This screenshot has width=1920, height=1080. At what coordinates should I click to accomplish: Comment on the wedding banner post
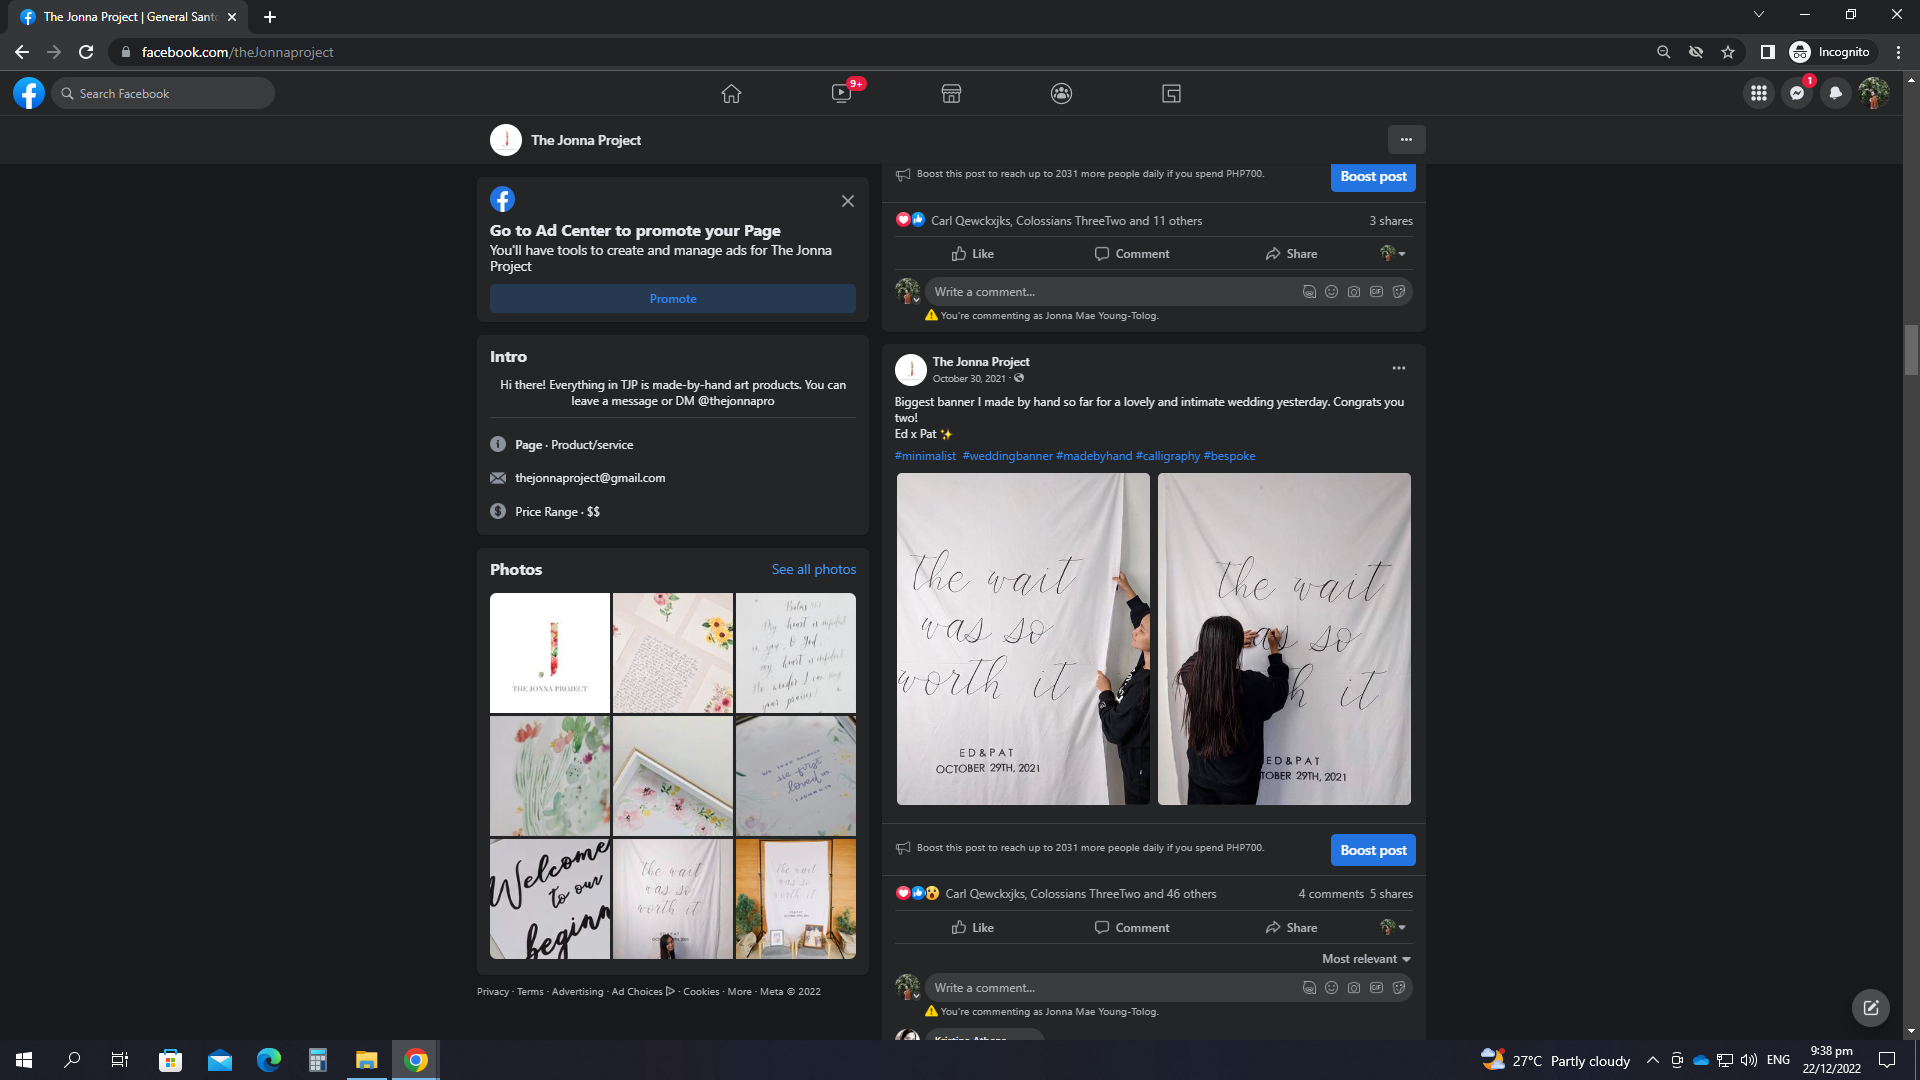1131,927
